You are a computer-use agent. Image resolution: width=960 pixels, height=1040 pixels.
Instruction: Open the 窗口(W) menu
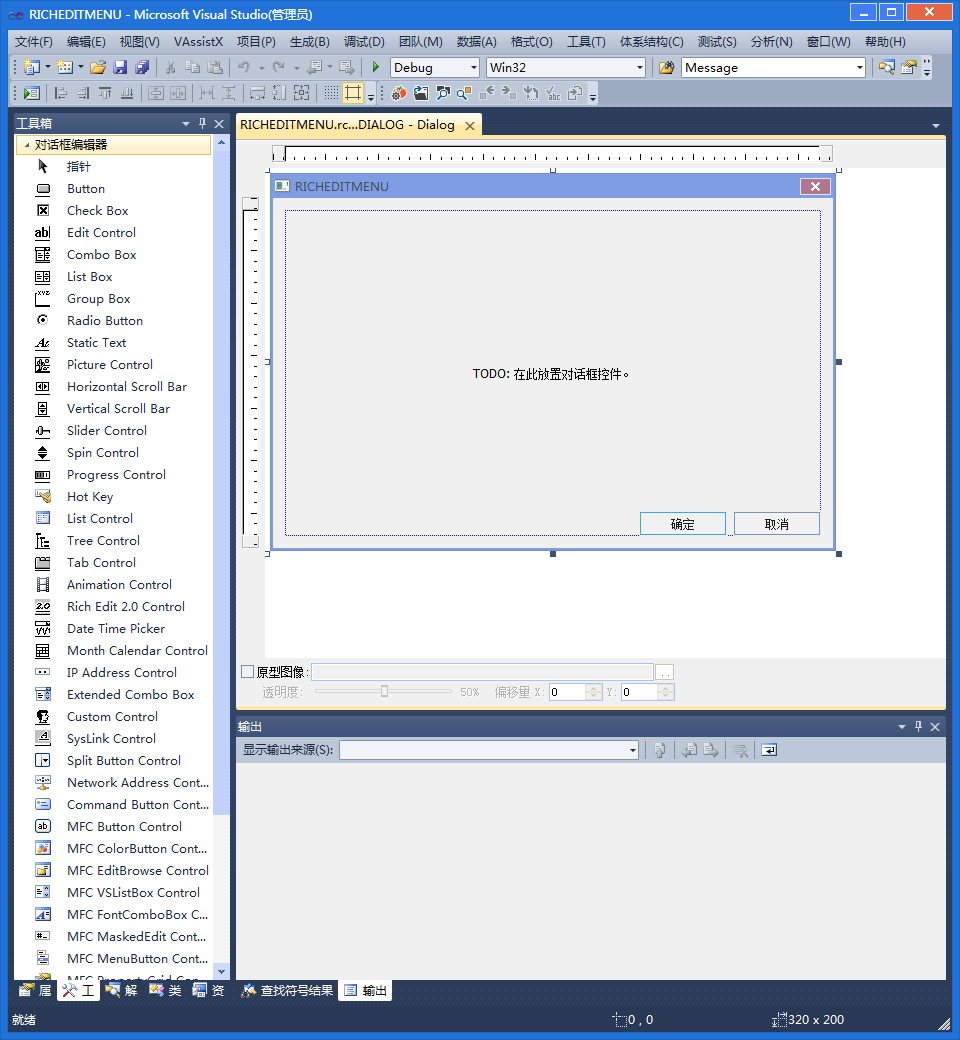(x=828, y=42)
